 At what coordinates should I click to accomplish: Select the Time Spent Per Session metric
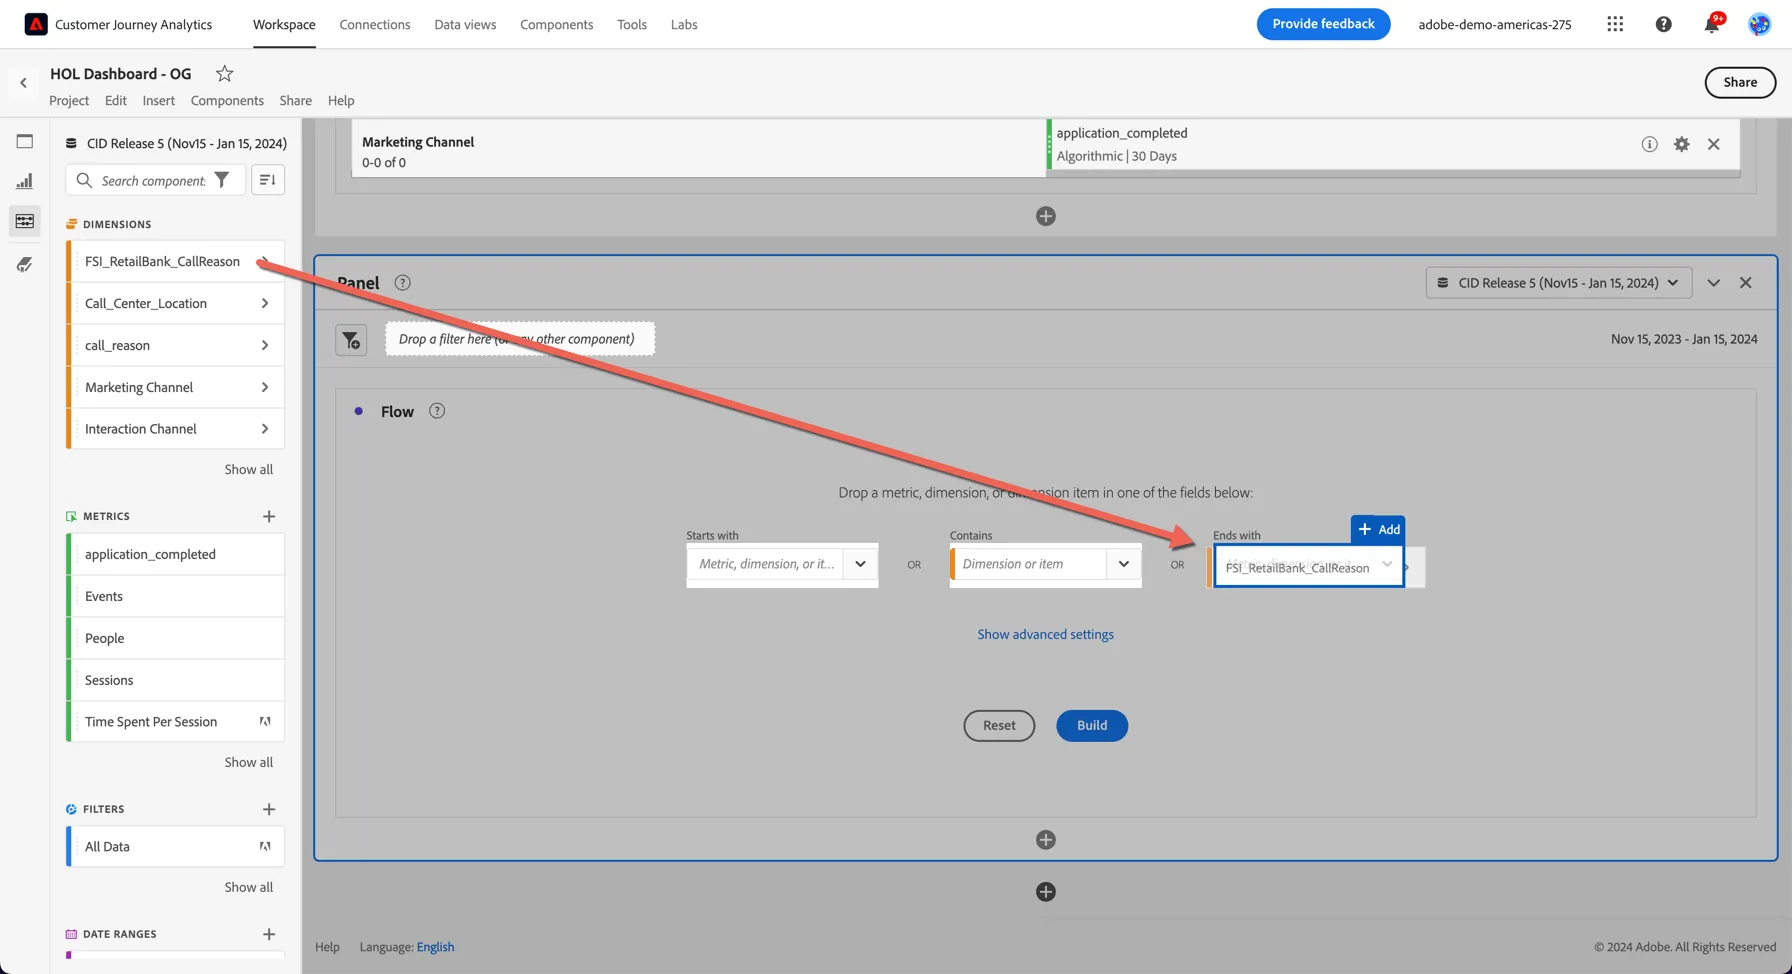tap(175, 722)
